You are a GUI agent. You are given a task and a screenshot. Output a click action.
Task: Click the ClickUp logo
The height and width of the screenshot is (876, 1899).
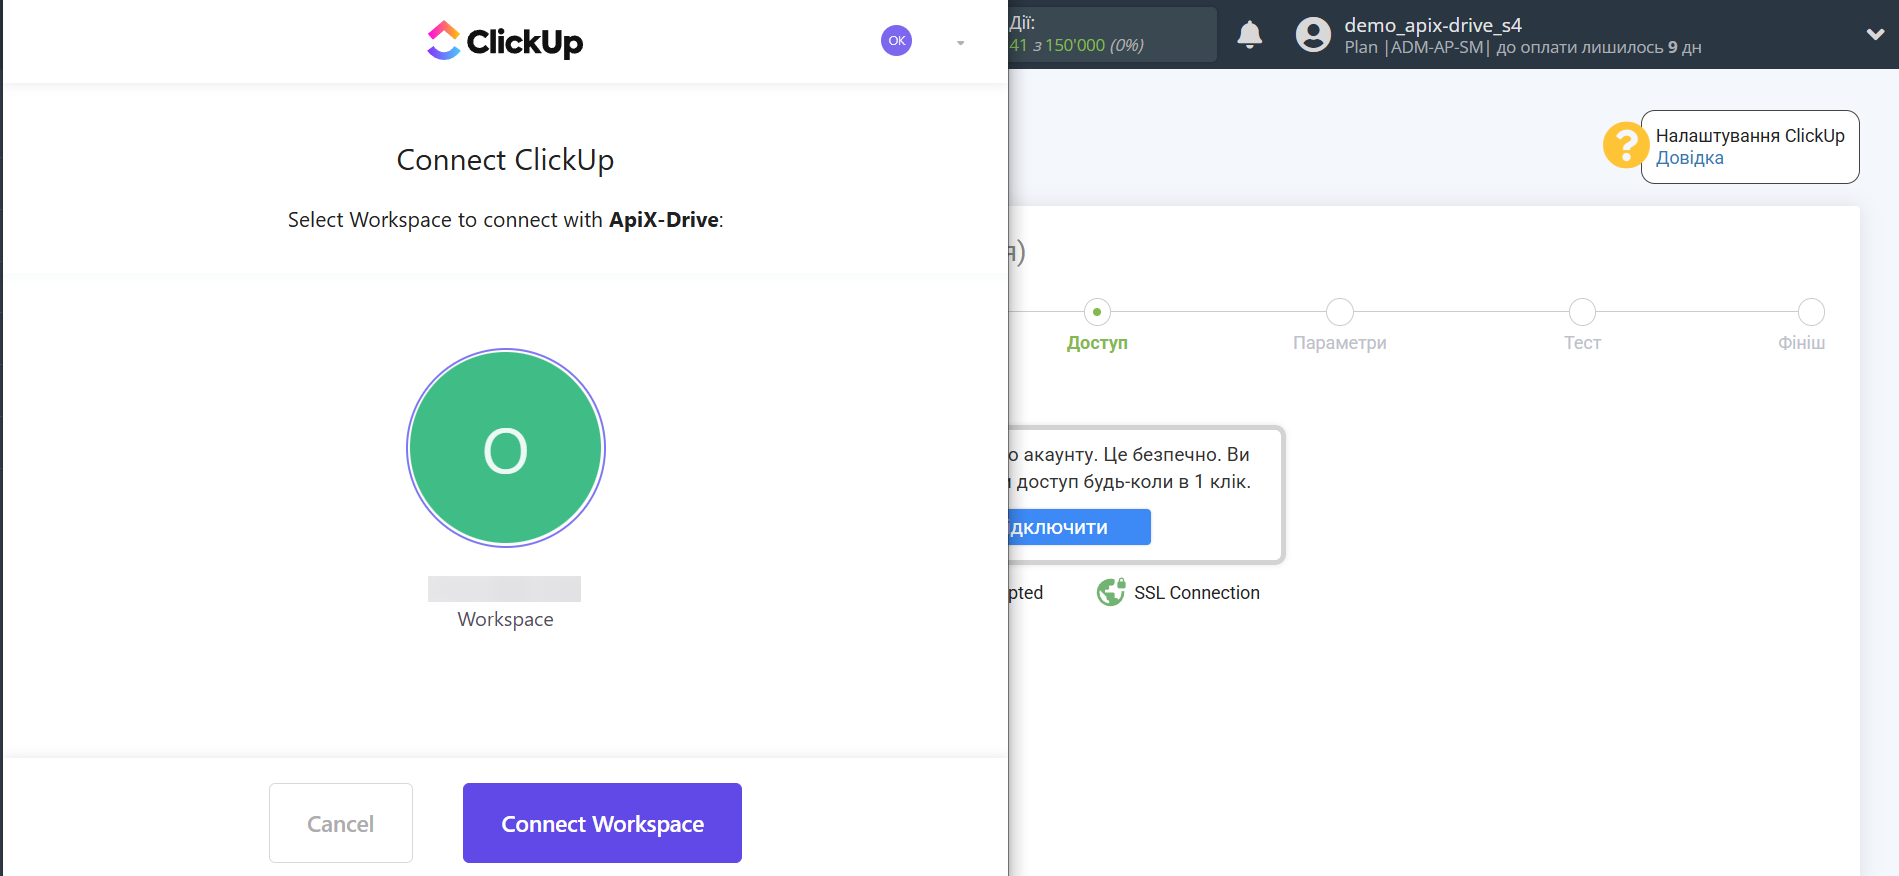click(505, 41)
